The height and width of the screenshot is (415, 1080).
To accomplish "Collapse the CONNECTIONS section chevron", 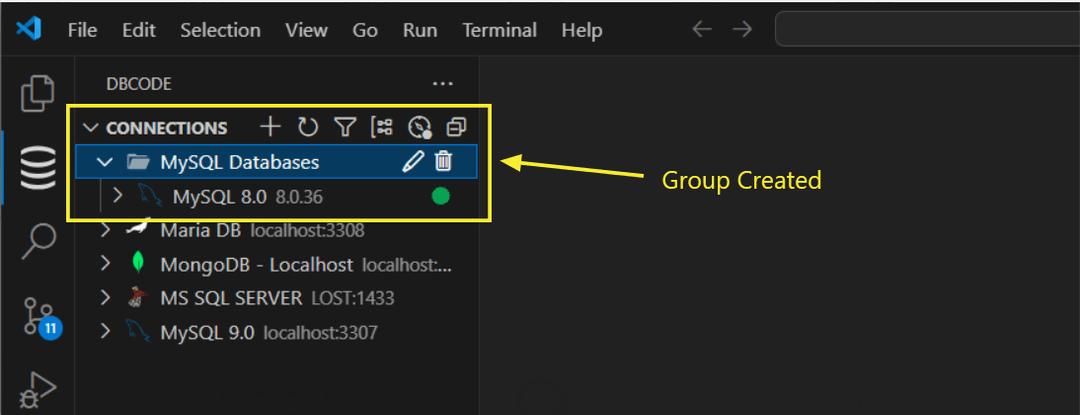I will (x=90, y=127).
